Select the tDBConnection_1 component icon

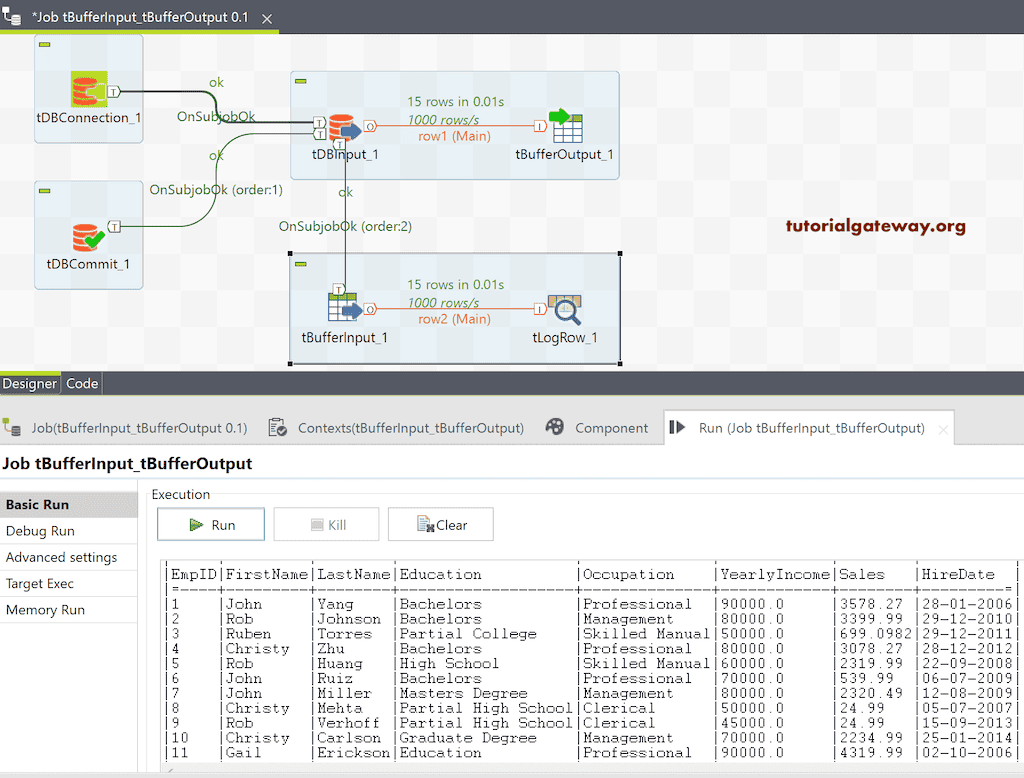[x=88, y=90]
